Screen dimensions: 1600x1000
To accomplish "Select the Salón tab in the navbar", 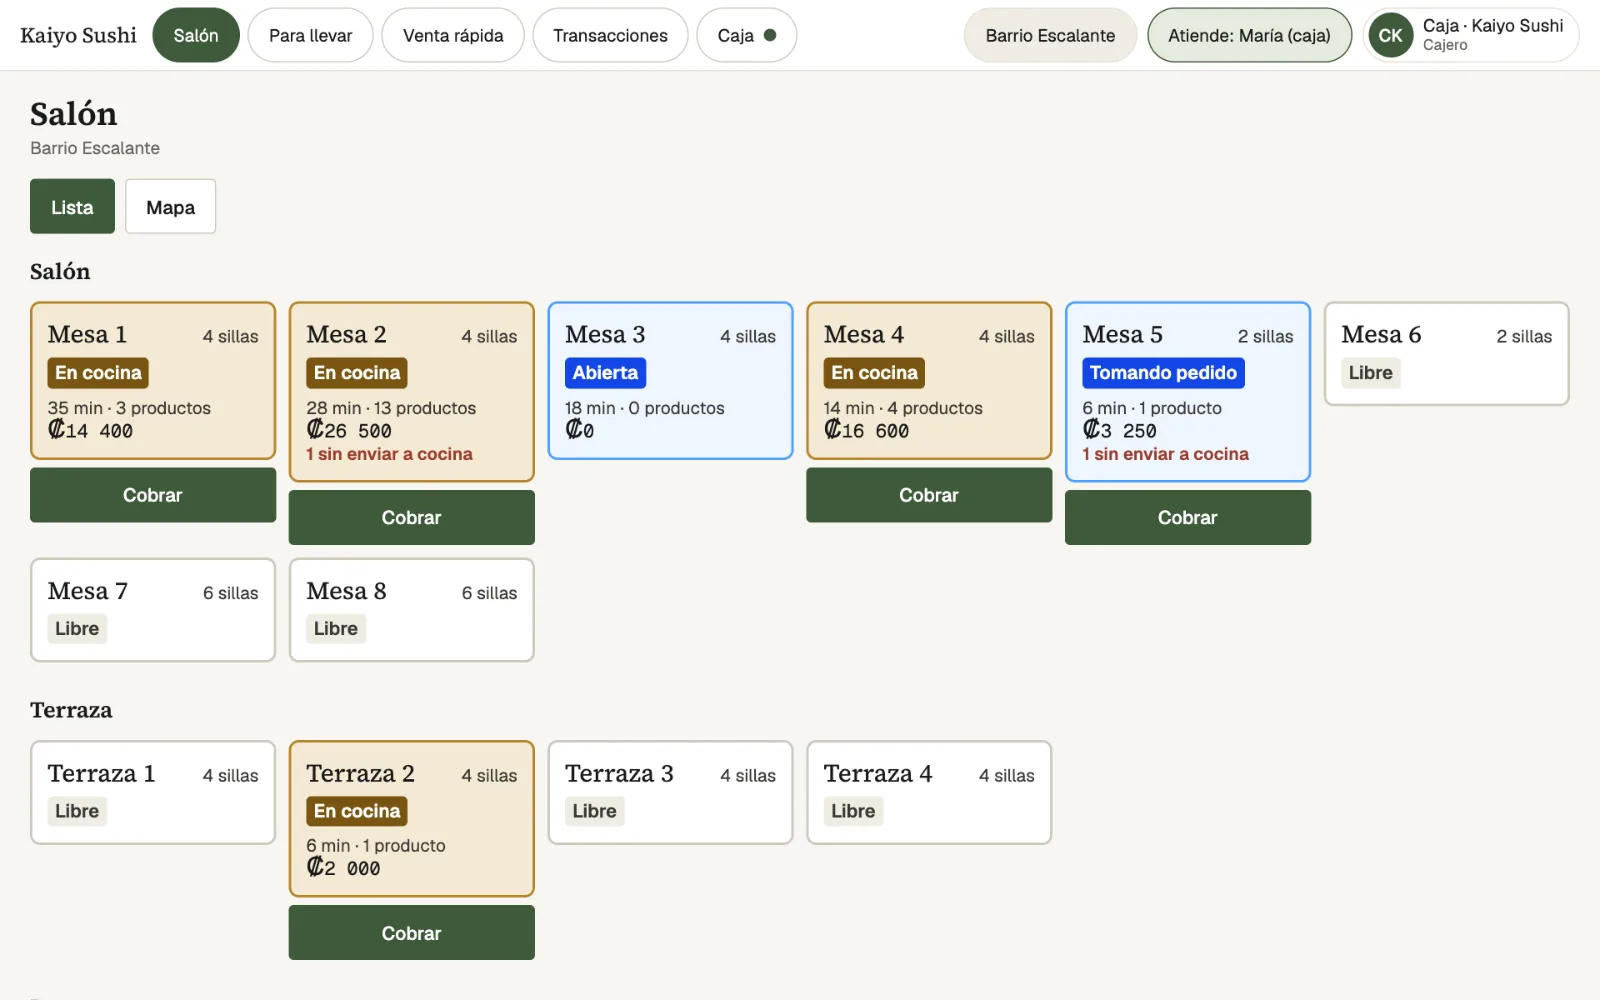I will coord(196,35).
